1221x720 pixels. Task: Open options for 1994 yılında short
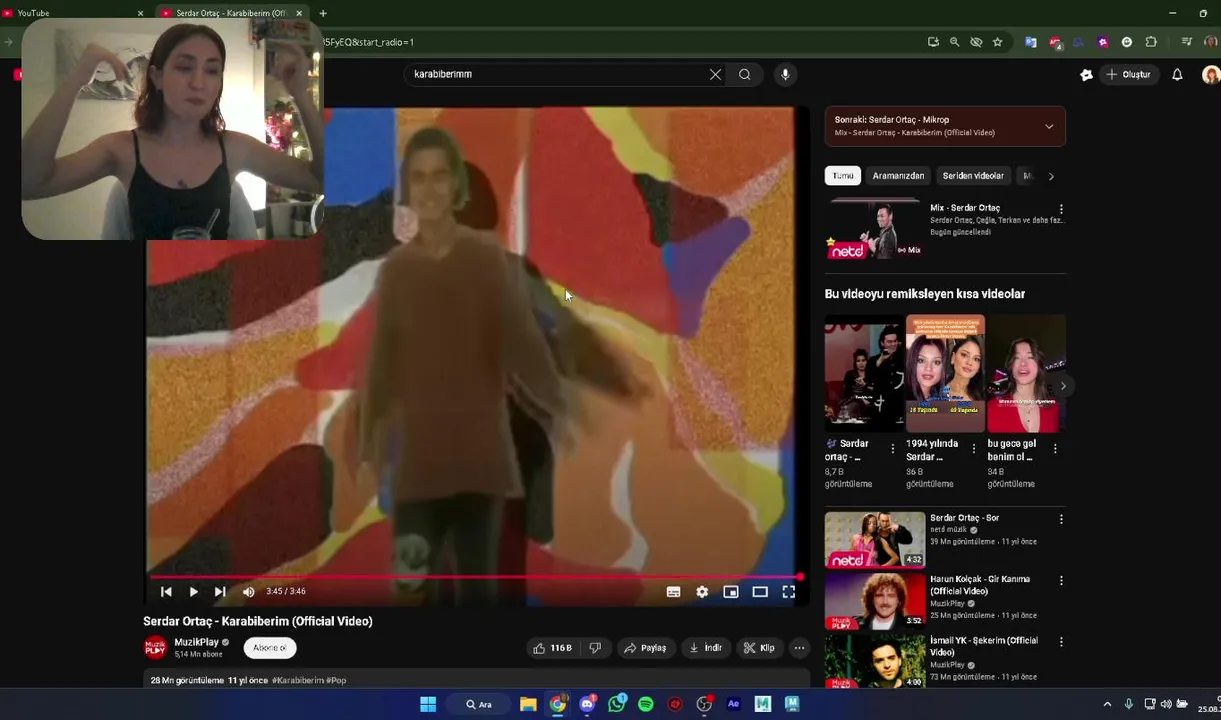click(x=974, y=449)
